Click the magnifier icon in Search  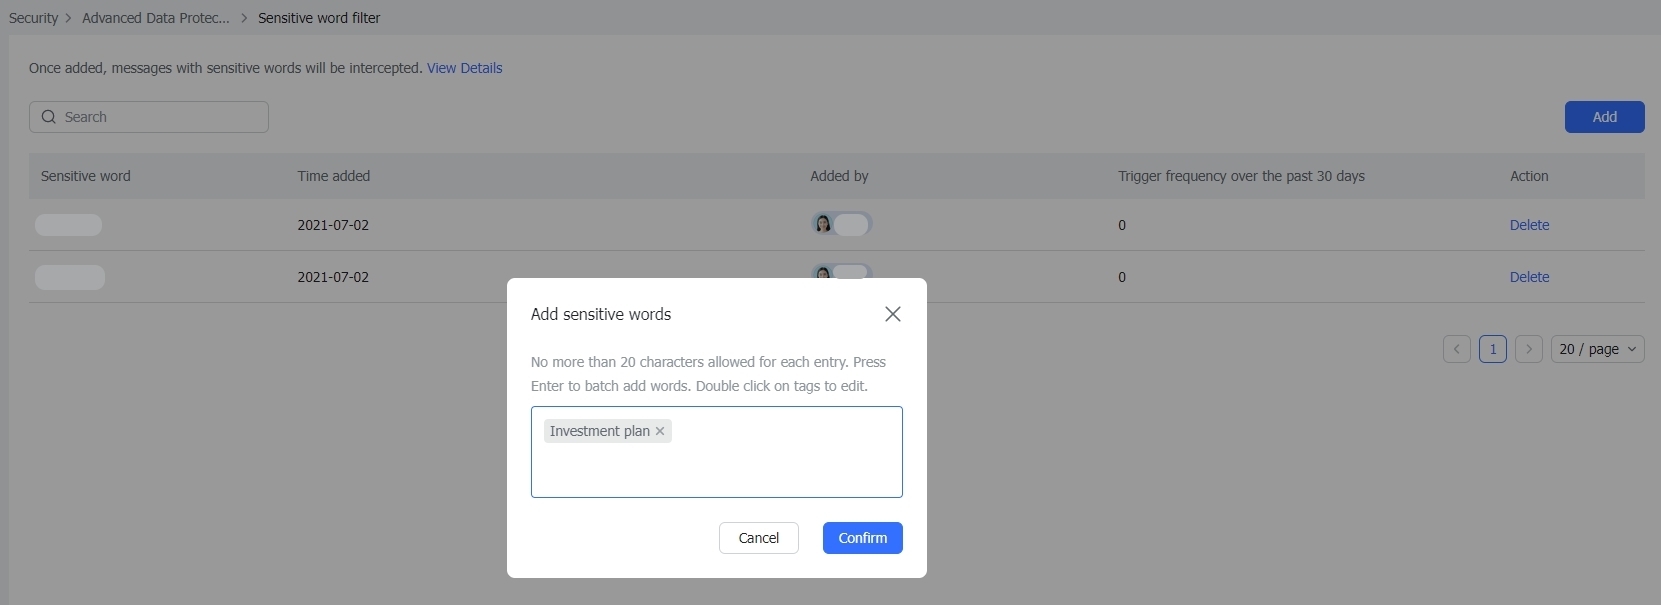tap(48, 117)
